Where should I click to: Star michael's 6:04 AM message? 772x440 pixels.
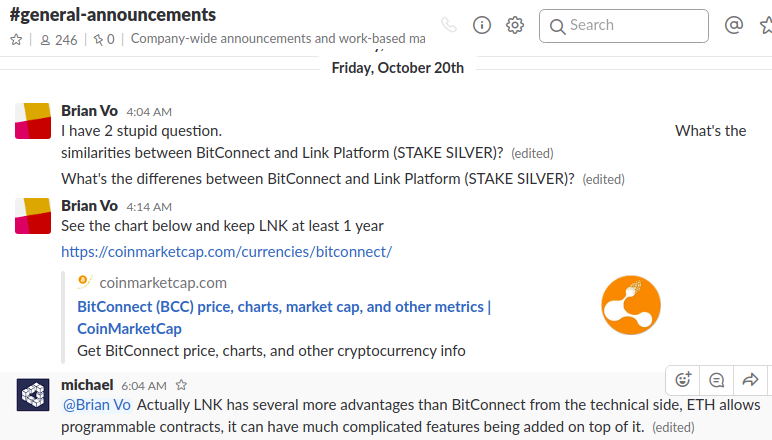point(182,384)
